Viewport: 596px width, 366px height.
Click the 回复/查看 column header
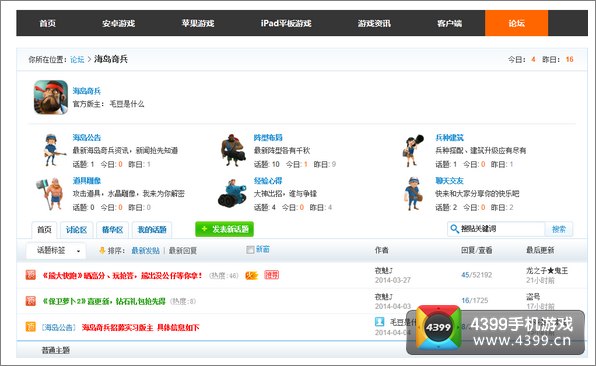click(477, 250)
